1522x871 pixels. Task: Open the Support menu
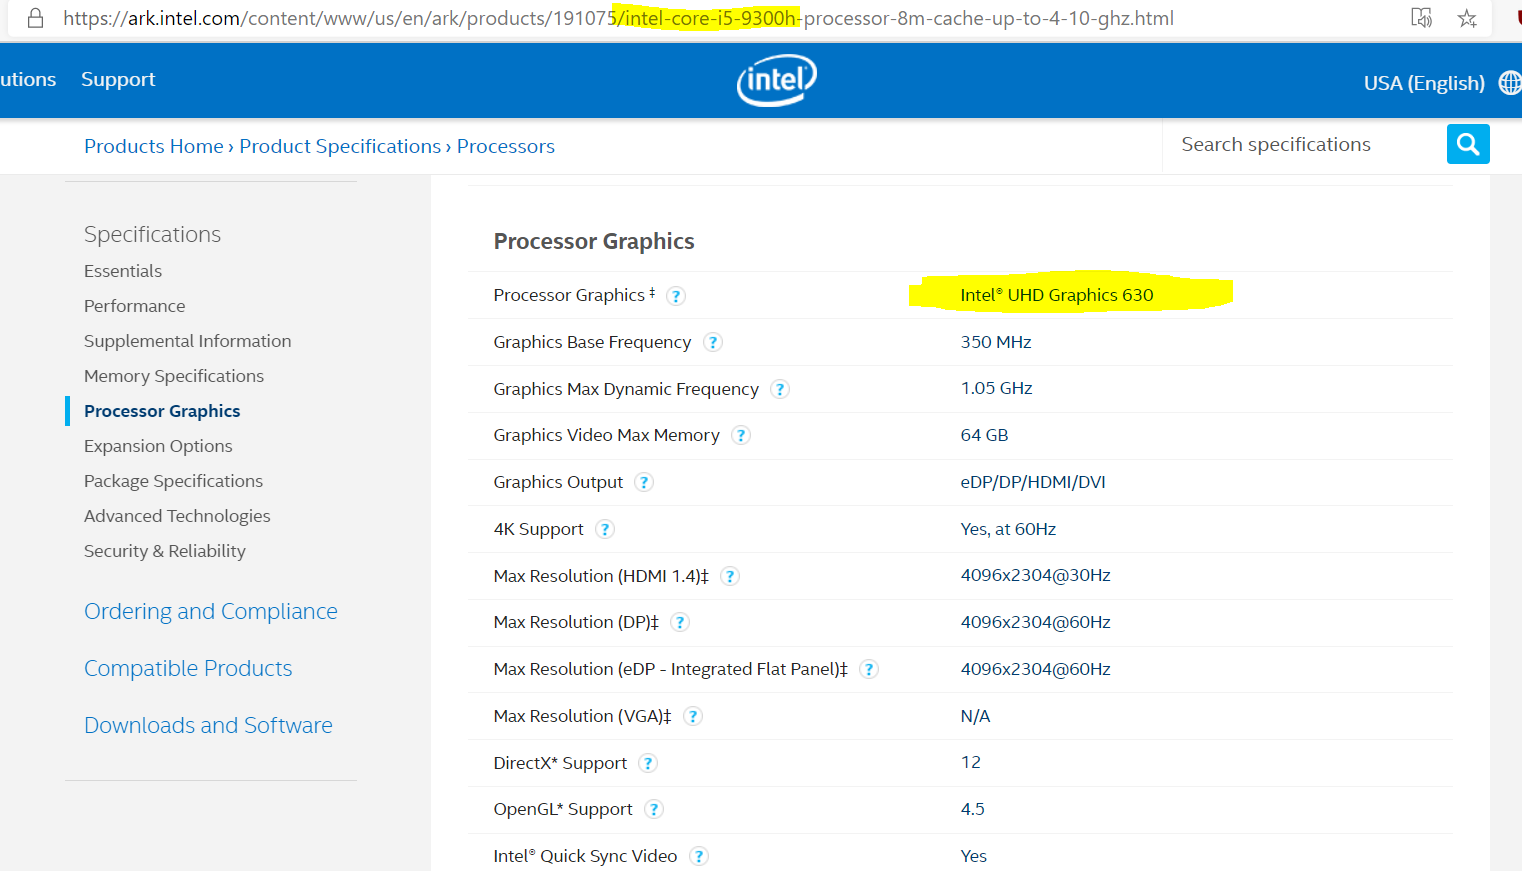[x=118, y=79]
